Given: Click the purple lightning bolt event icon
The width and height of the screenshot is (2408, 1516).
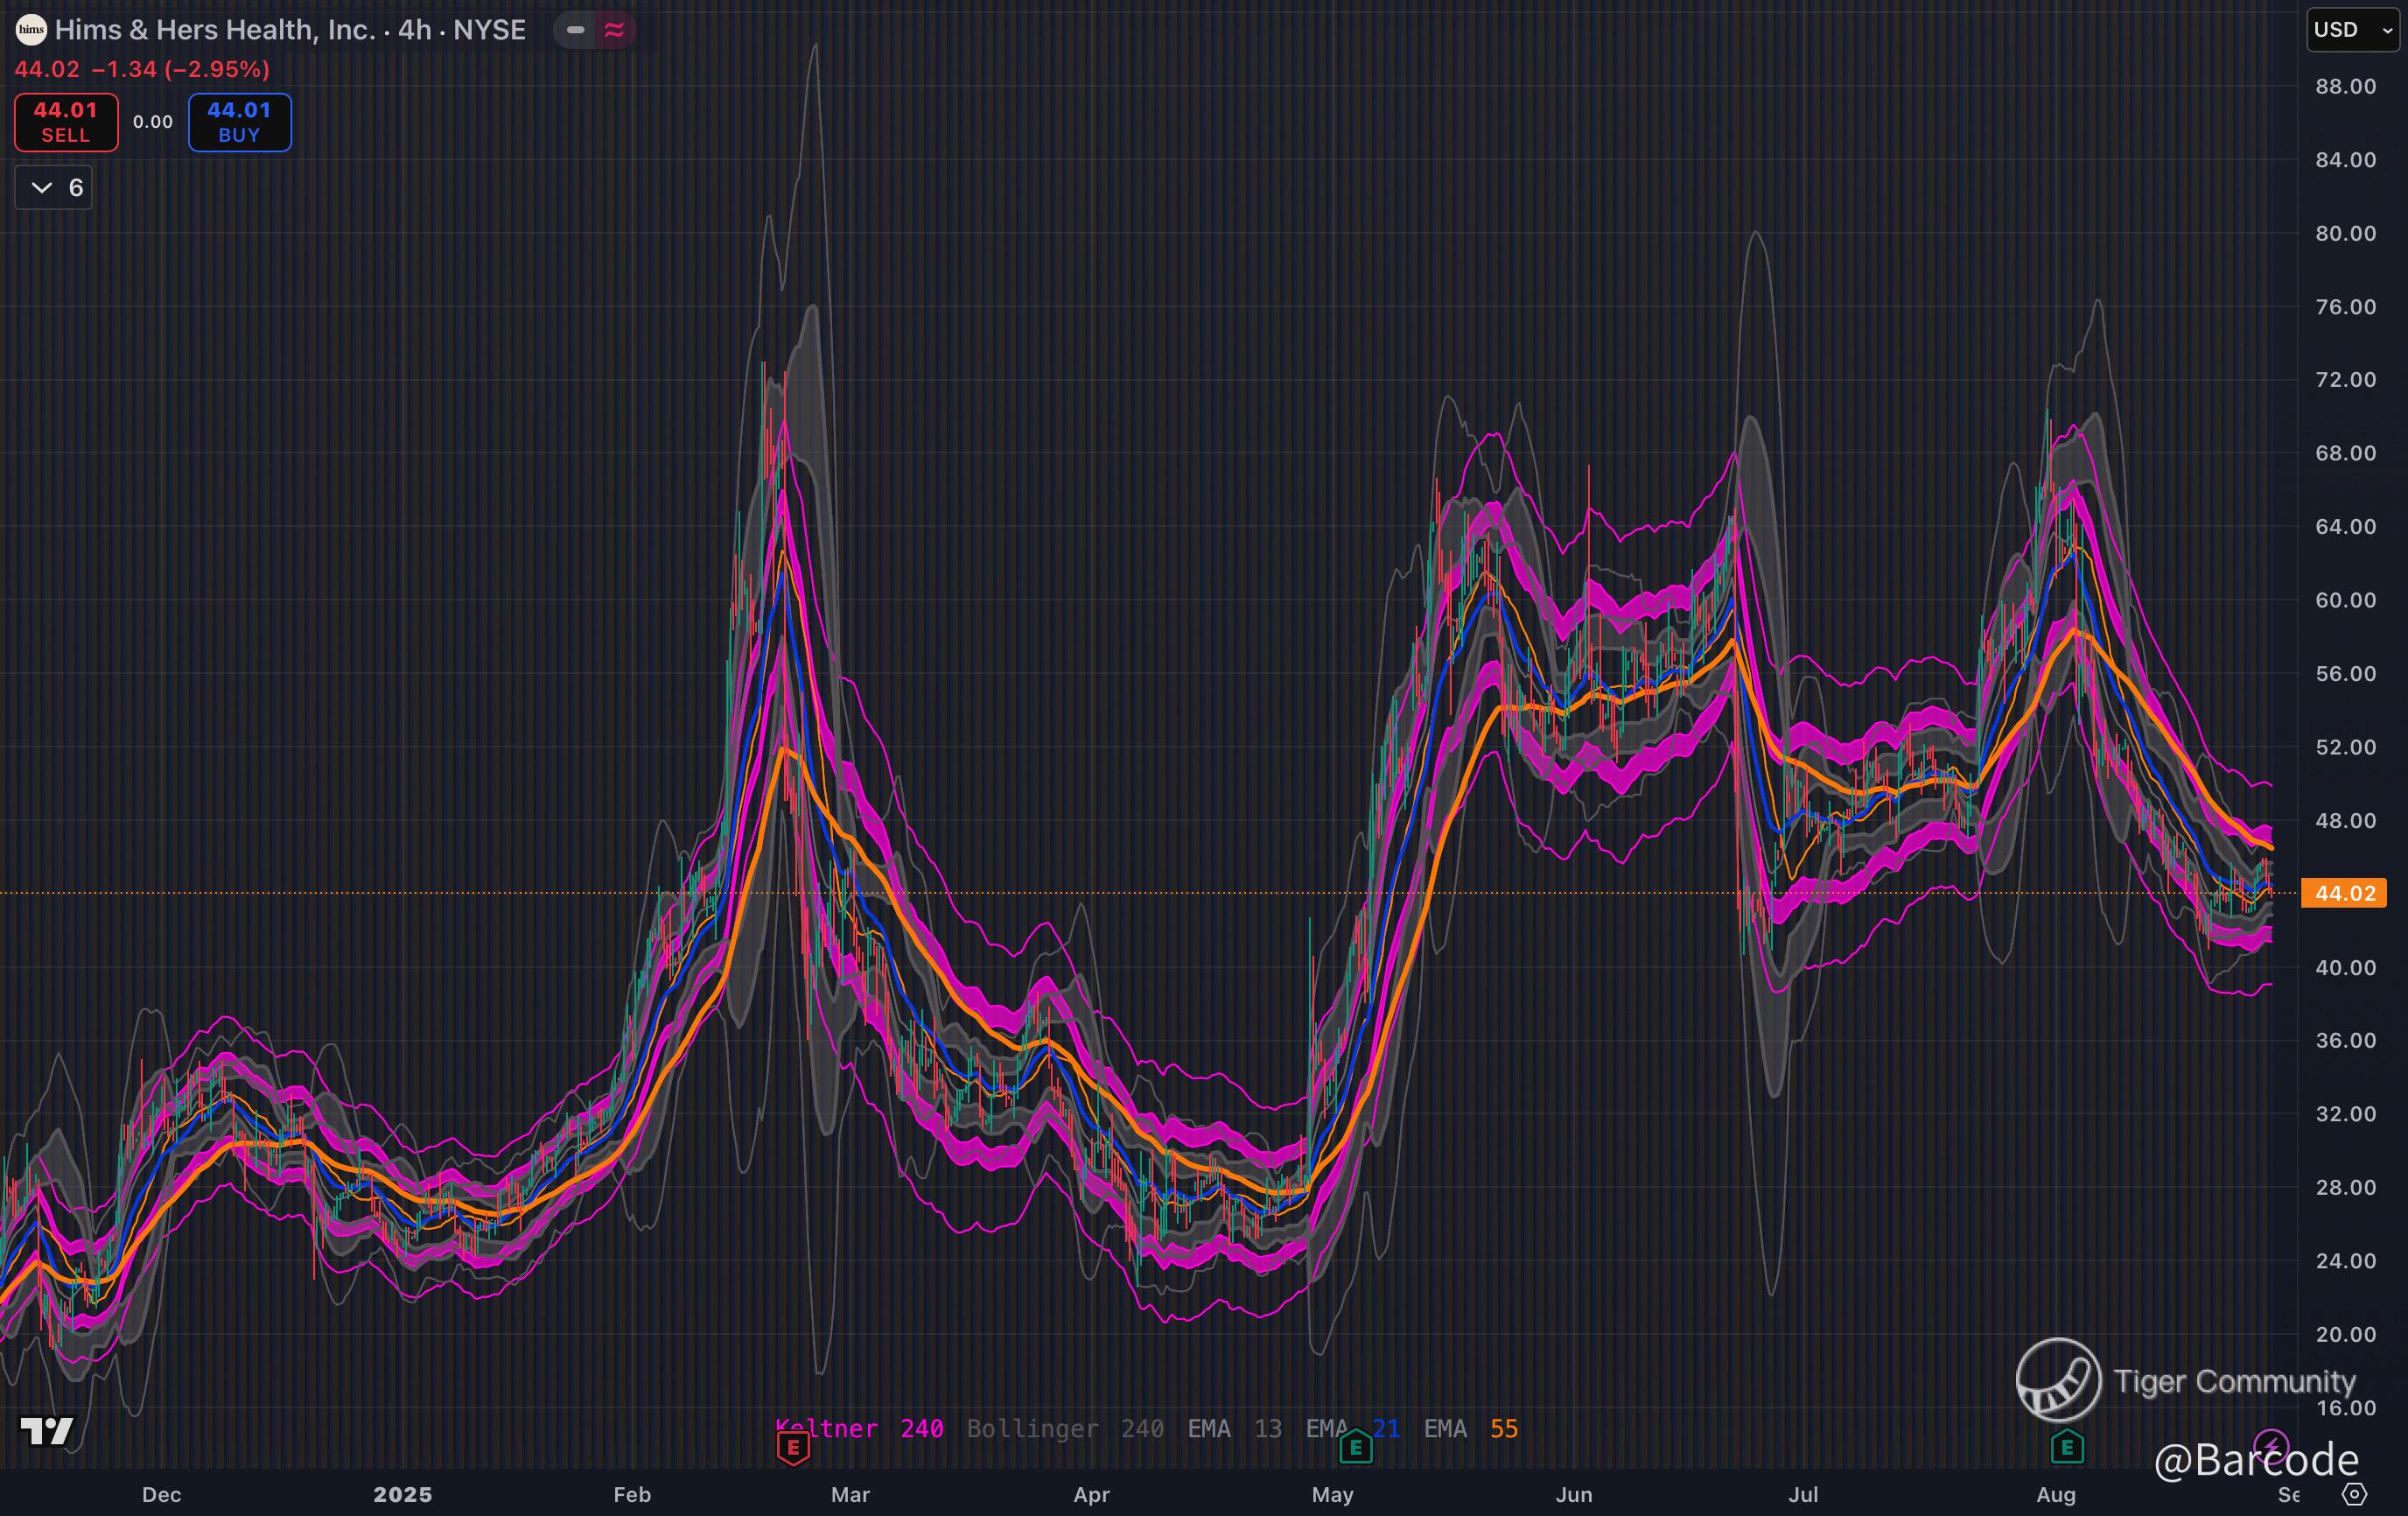Looking at the screenshot, I should tap(2271, 1446).
